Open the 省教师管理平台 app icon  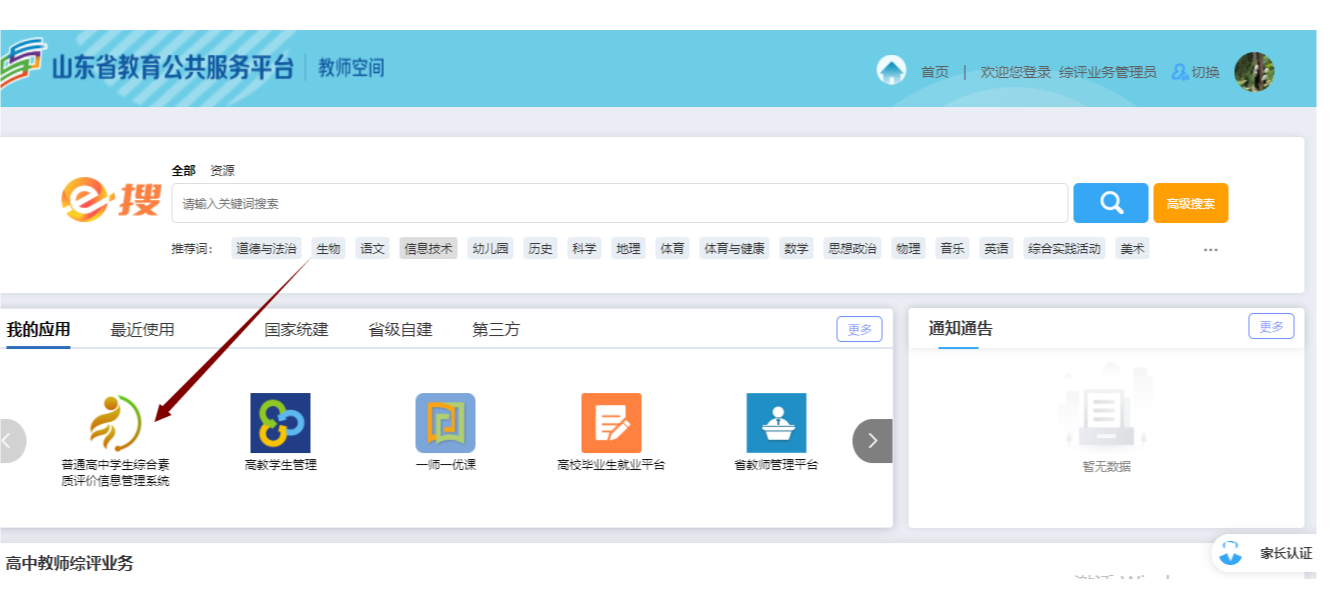click(x=776, y=423)
